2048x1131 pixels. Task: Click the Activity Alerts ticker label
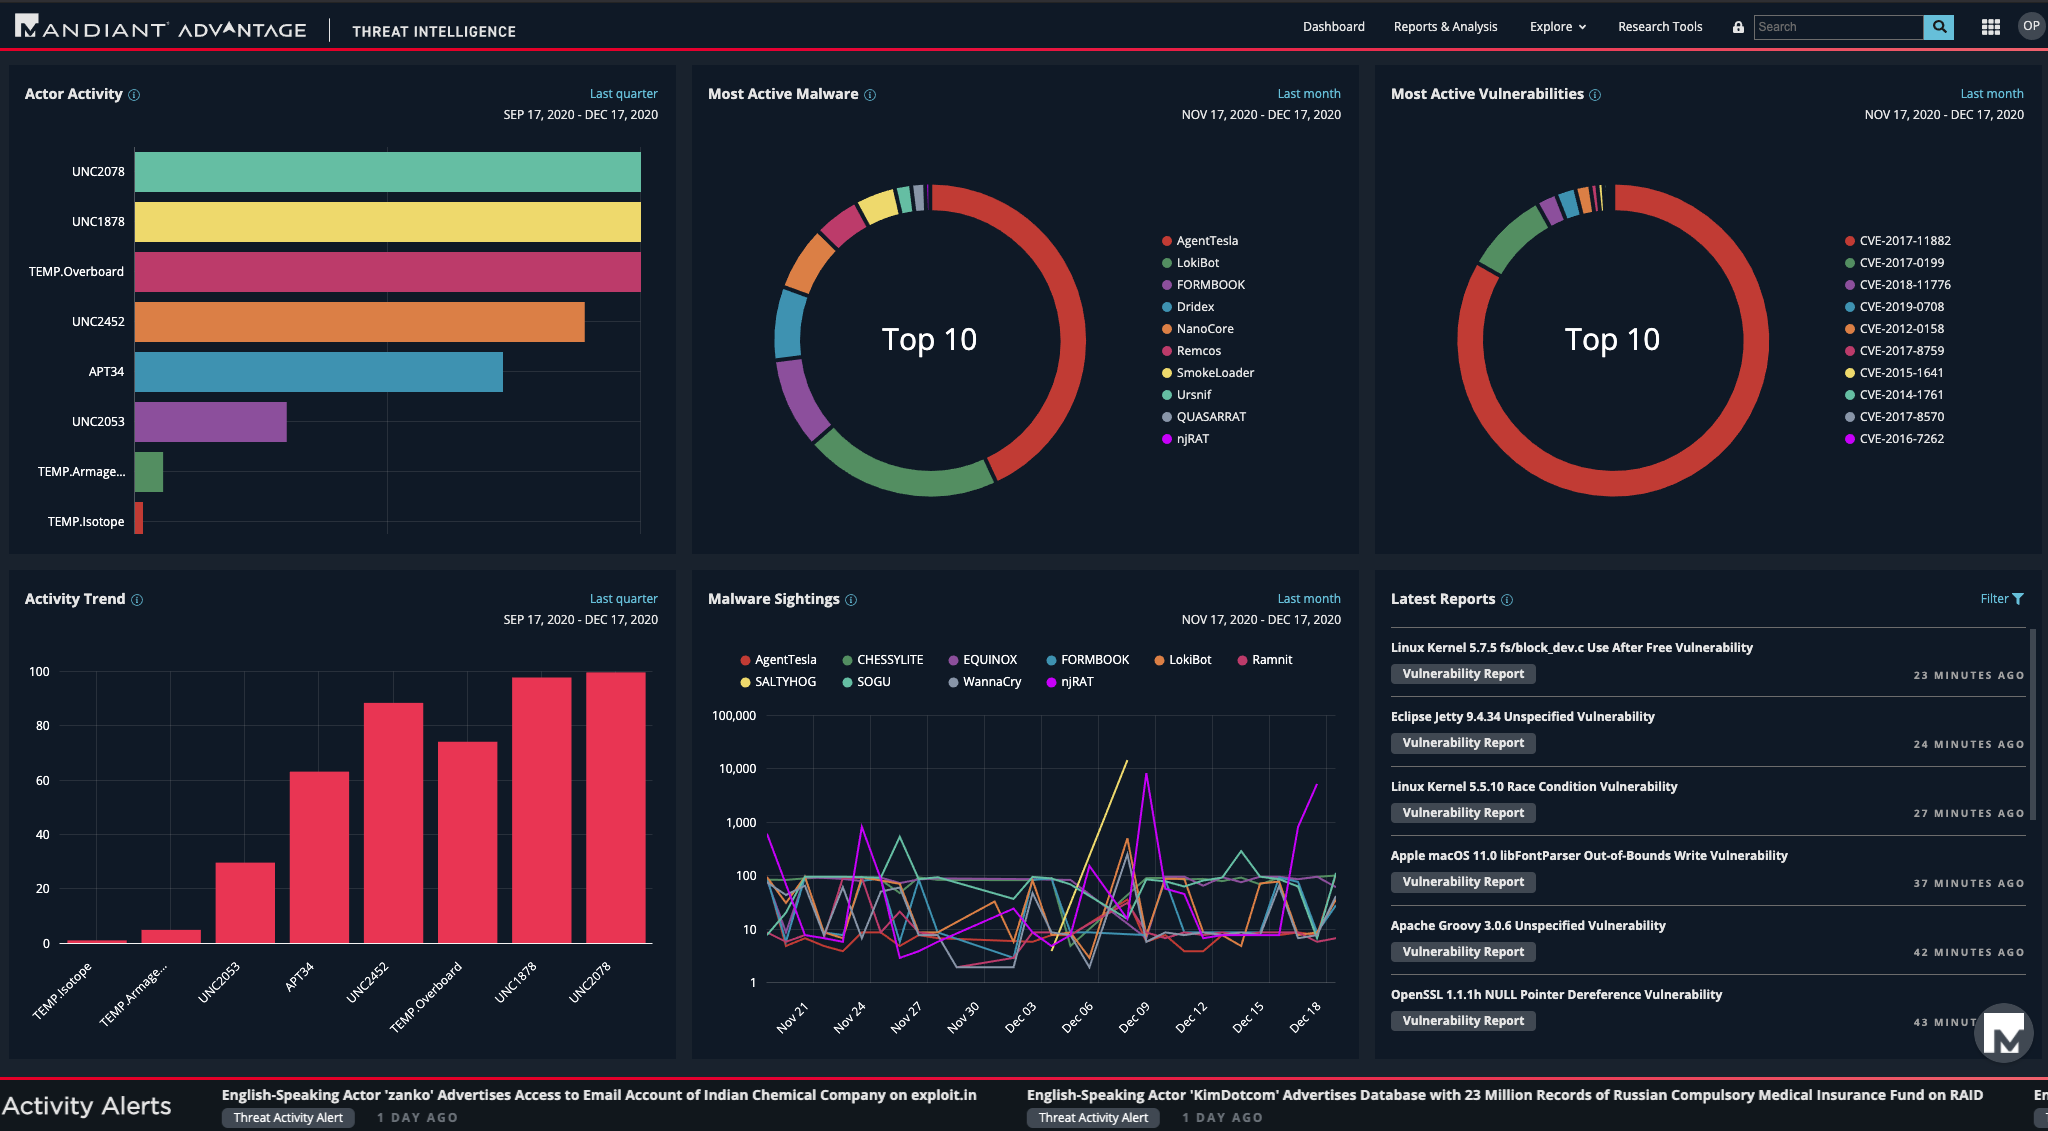click(86, 1106)
